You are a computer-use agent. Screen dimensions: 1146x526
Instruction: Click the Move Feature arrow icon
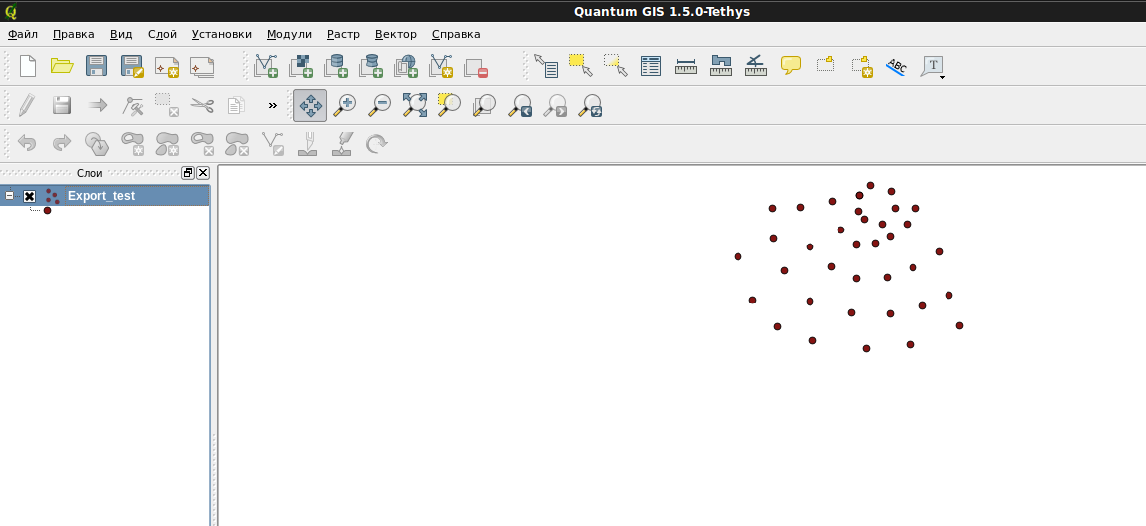point(97,105)
